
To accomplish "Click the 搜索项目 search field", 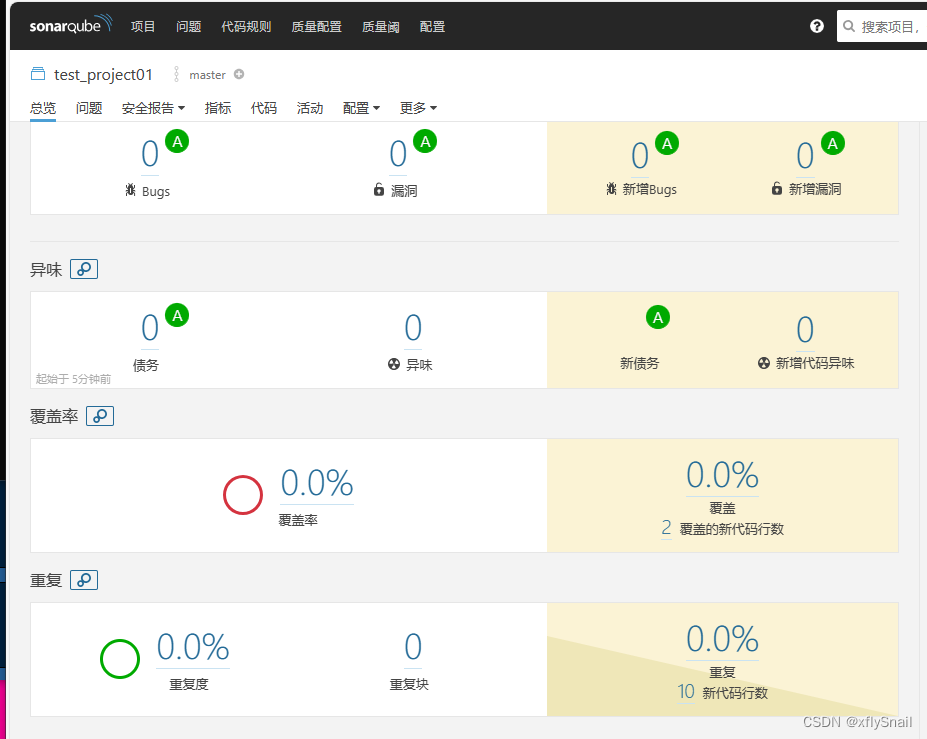I will 881,27.
